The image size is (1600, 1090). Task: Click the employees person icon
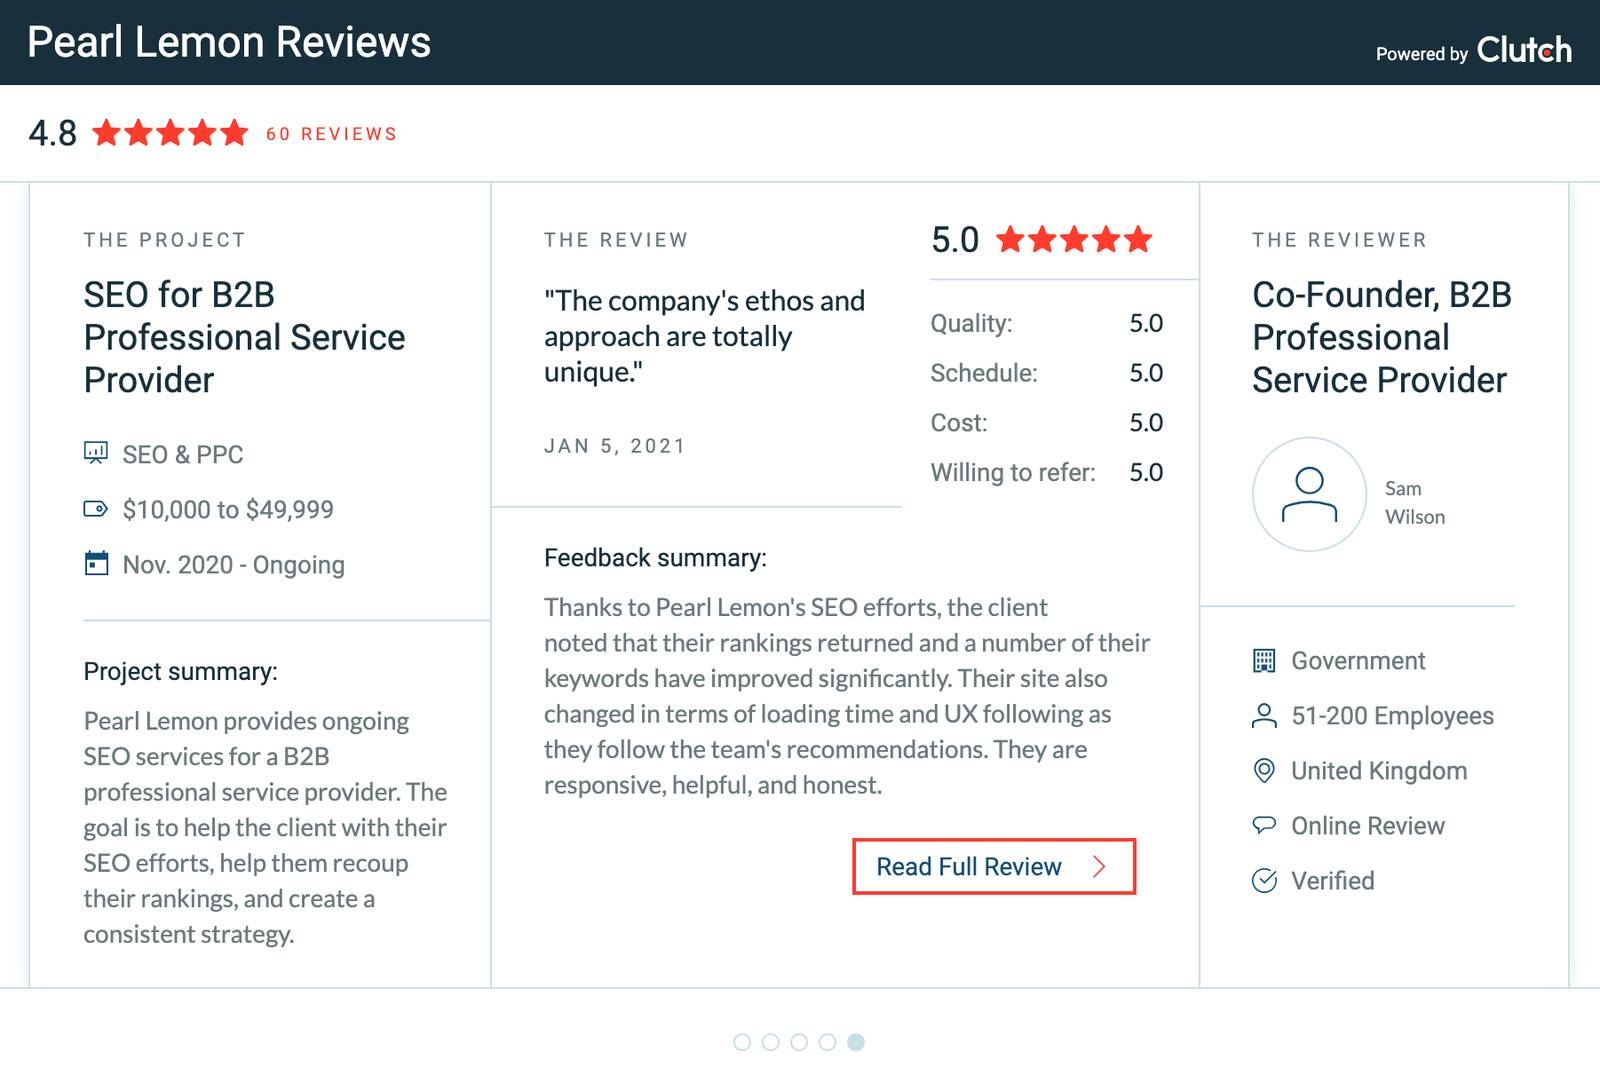[1264, 715]
